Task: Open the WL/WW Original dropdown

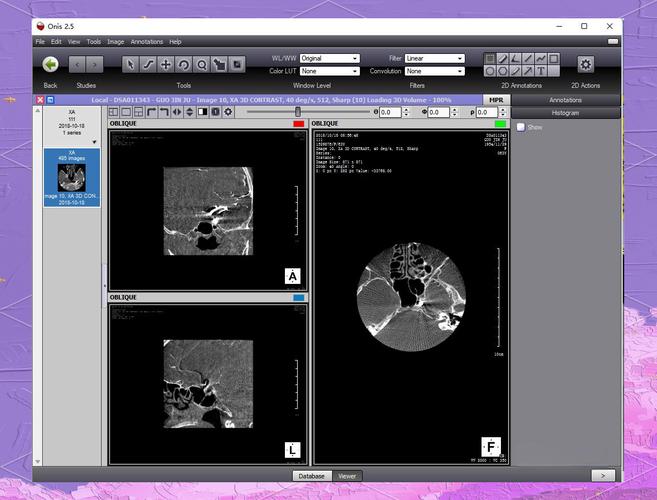Action: point(330,58)
